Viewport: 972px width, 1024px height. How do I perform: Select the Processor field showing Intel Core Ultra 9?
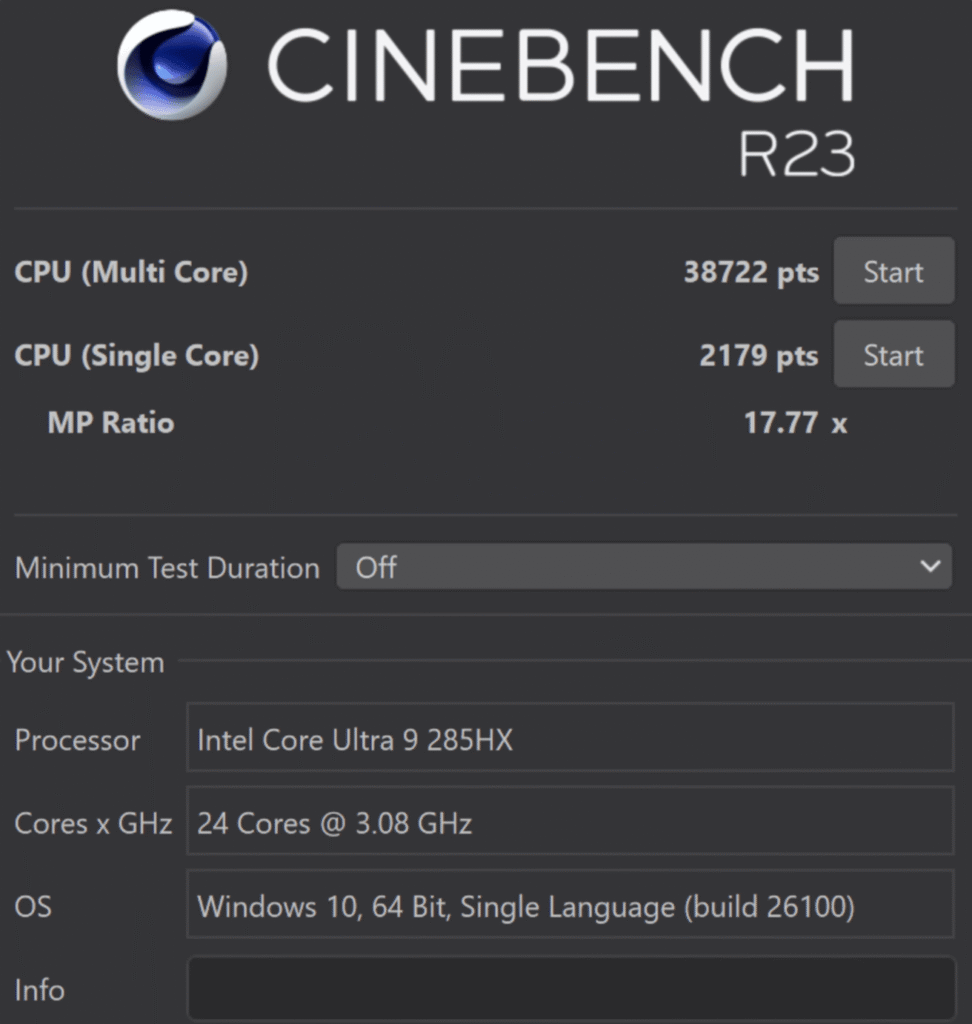(x=570, y=740)
